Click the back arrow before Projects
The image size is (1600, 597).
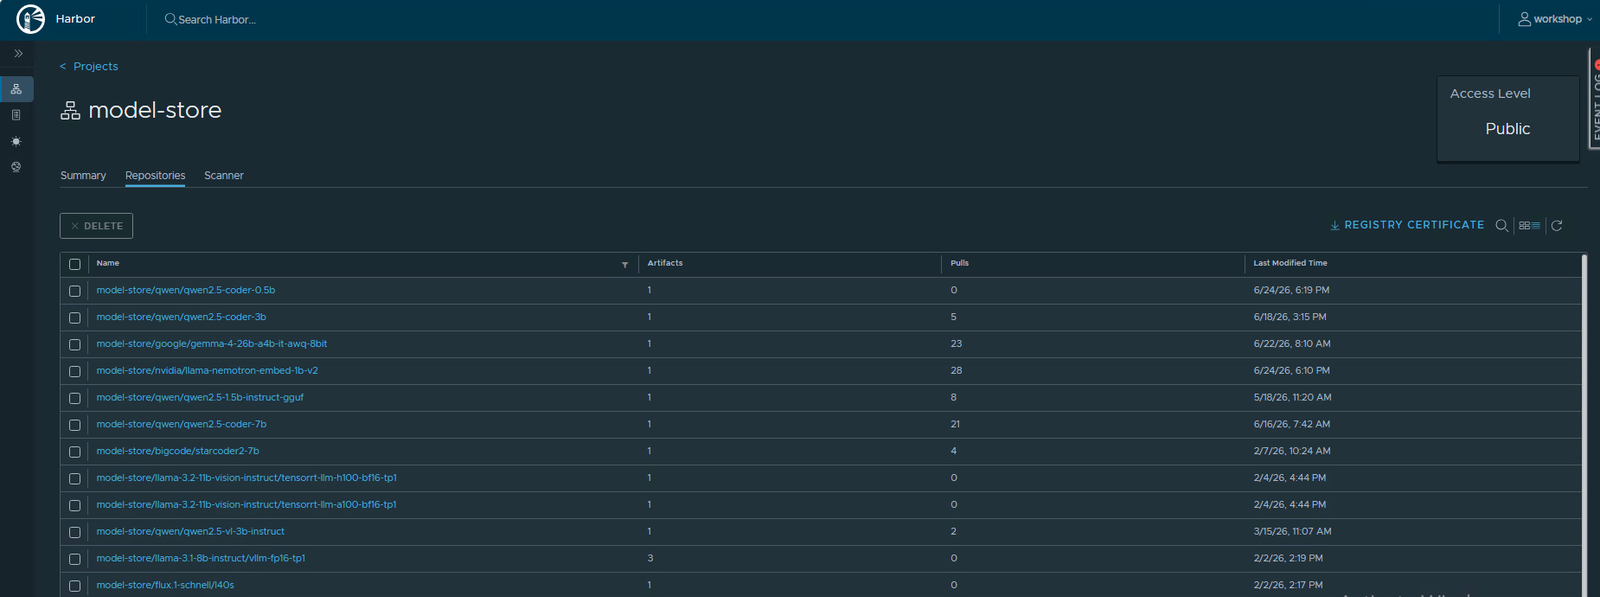[63, 67]
